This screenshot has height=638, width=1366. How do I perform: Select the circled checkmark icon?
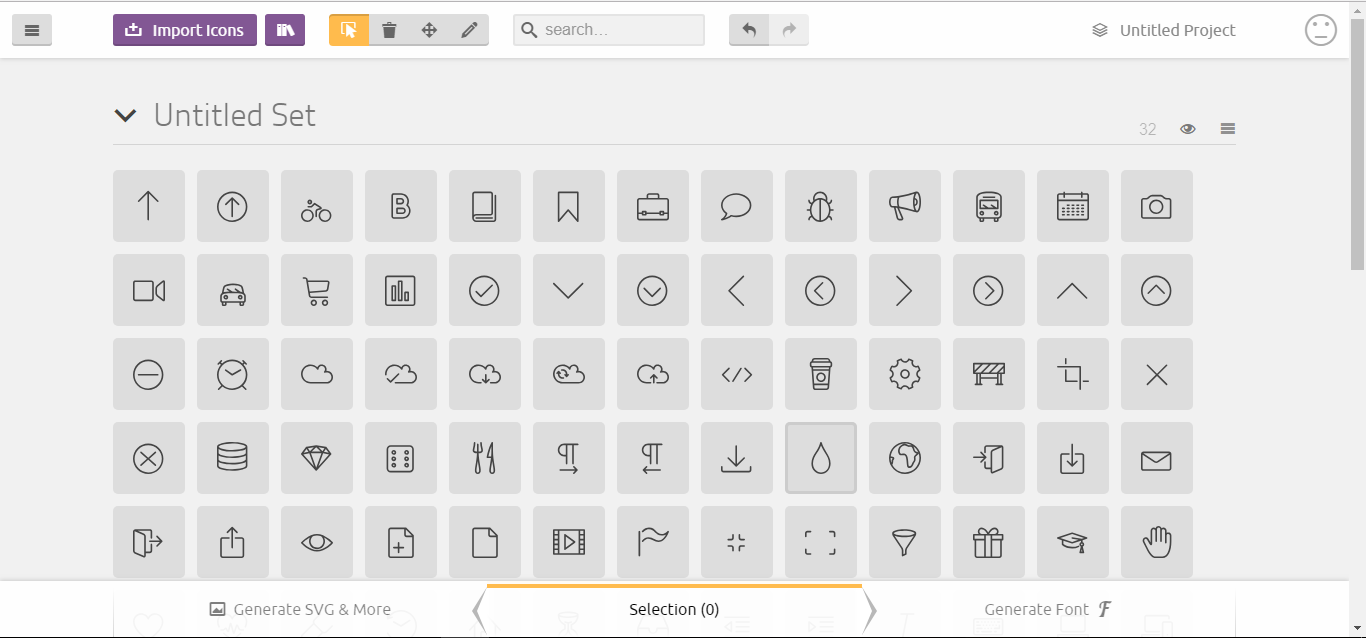pyautogui.click(x=485, y=290)
